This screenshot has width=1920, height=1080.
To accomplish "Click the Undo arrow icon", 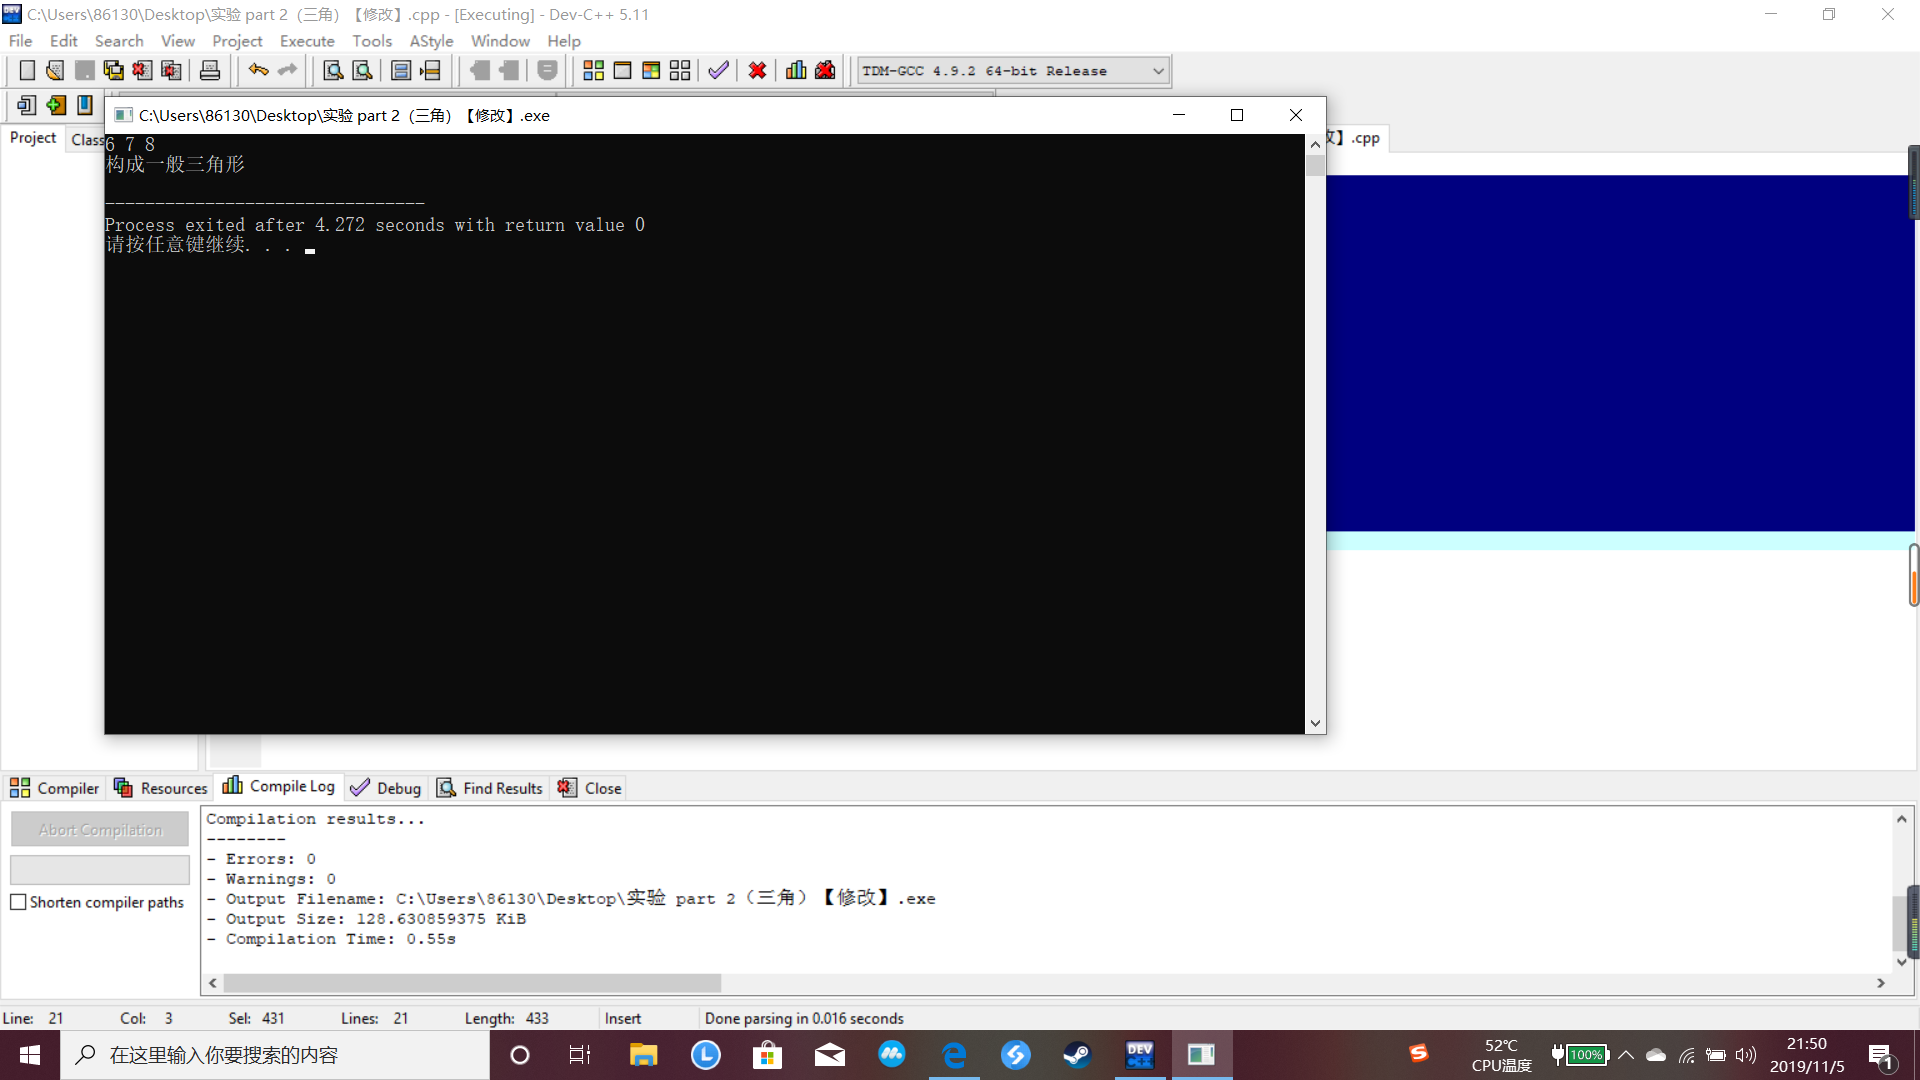I will 258,71.
